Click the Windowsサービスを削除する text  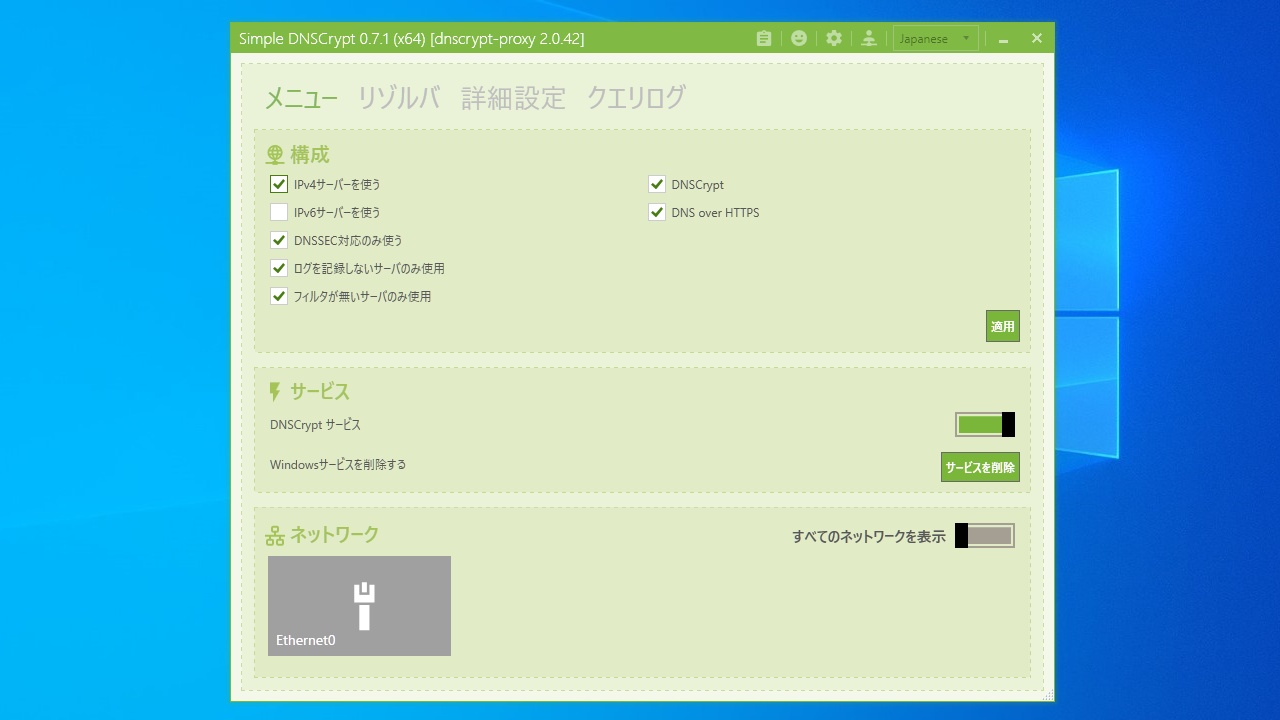(x=338, y=465)
